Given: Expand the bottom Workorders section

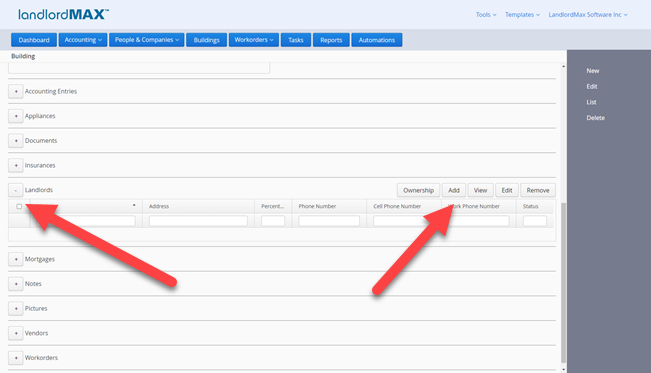Looking at the screenshot, I should 16,358.
